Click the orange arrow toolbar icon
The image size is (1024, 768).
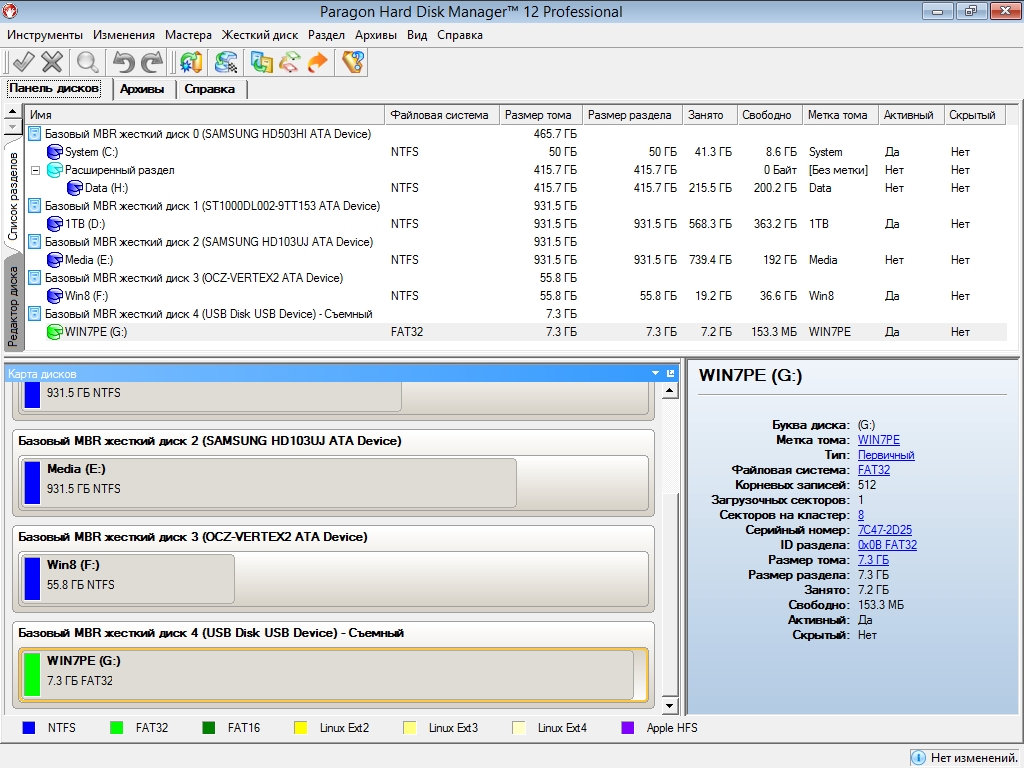tap(317, 62)
